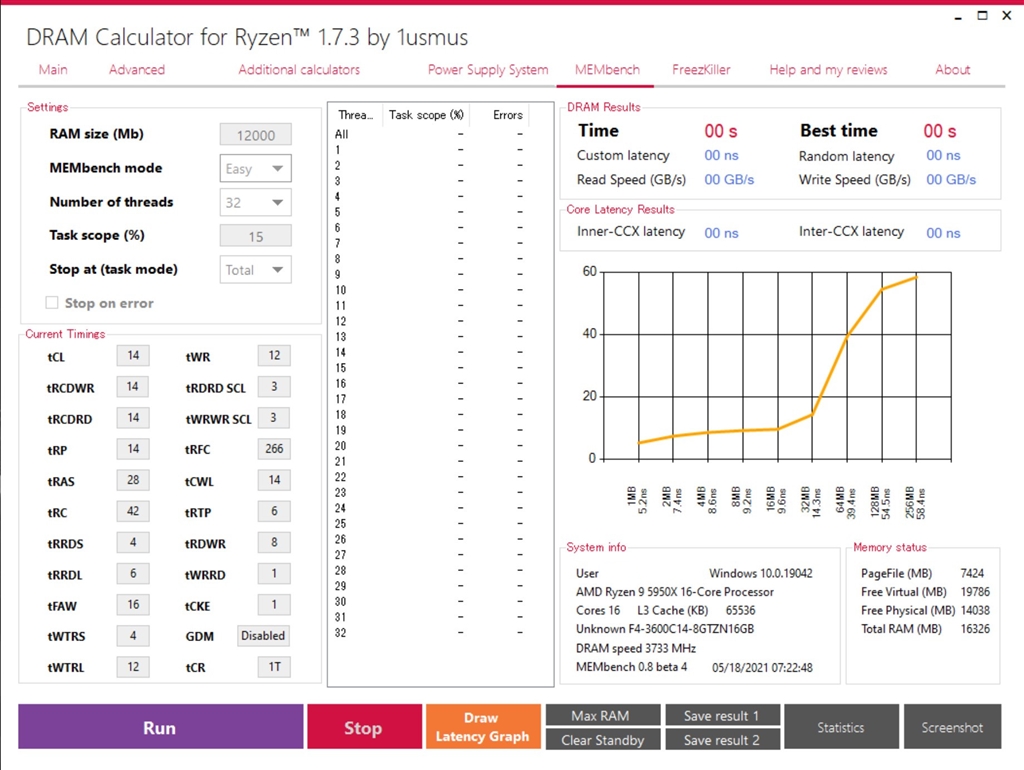Open the FreezKiller tab
Image resolution: width=1024 pixels, height=770 pixels.
click(x=701, y=70)
